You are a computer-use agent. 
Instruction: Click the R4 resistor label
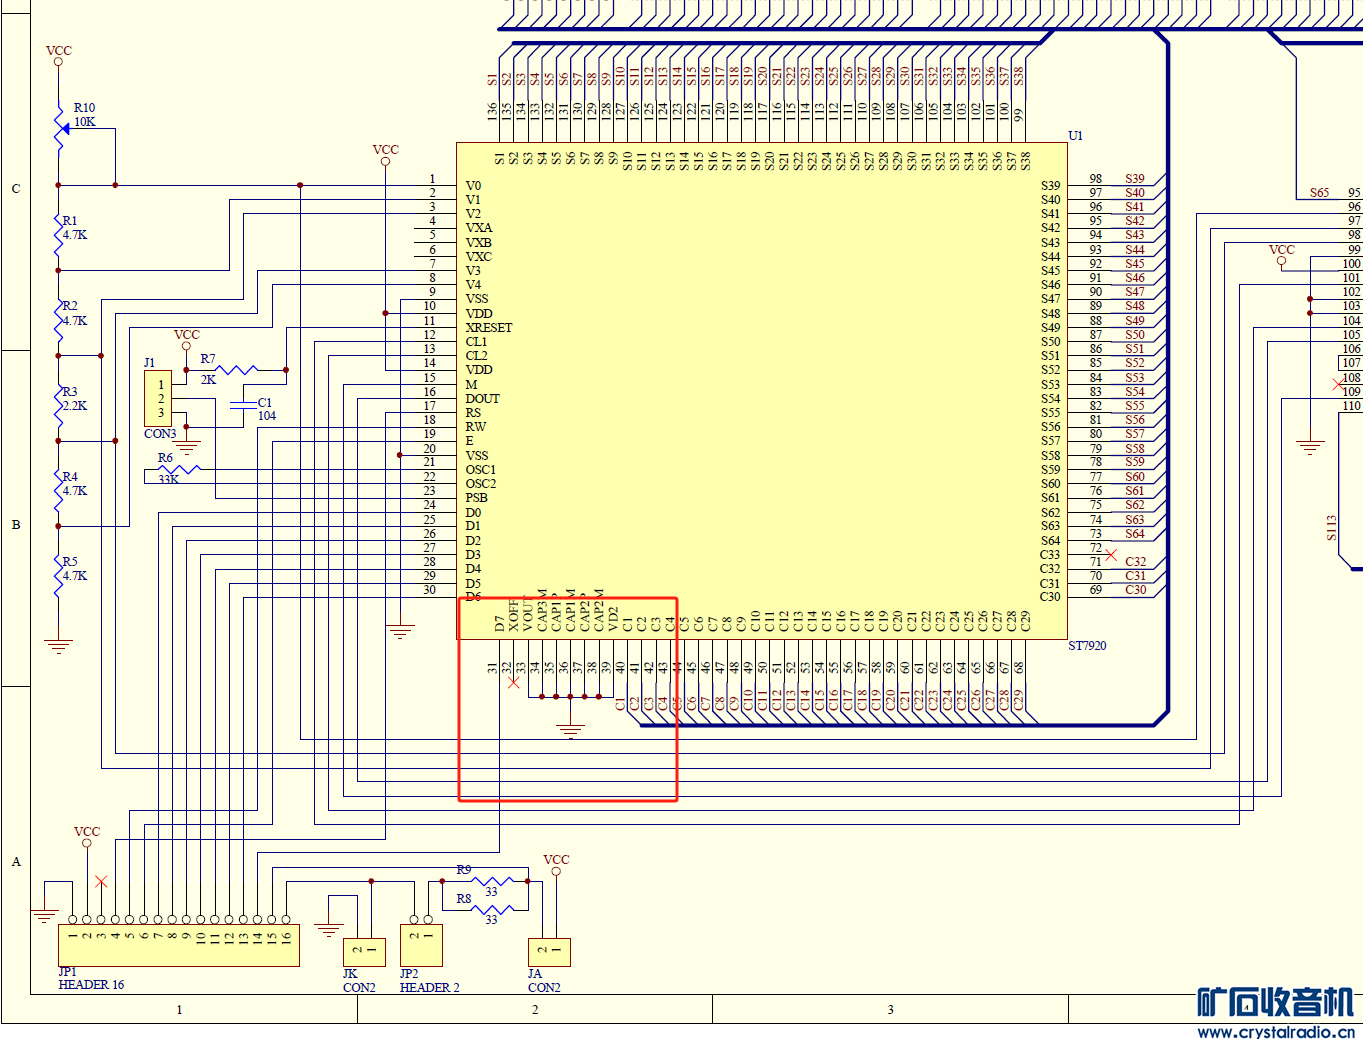click(70, 477)
